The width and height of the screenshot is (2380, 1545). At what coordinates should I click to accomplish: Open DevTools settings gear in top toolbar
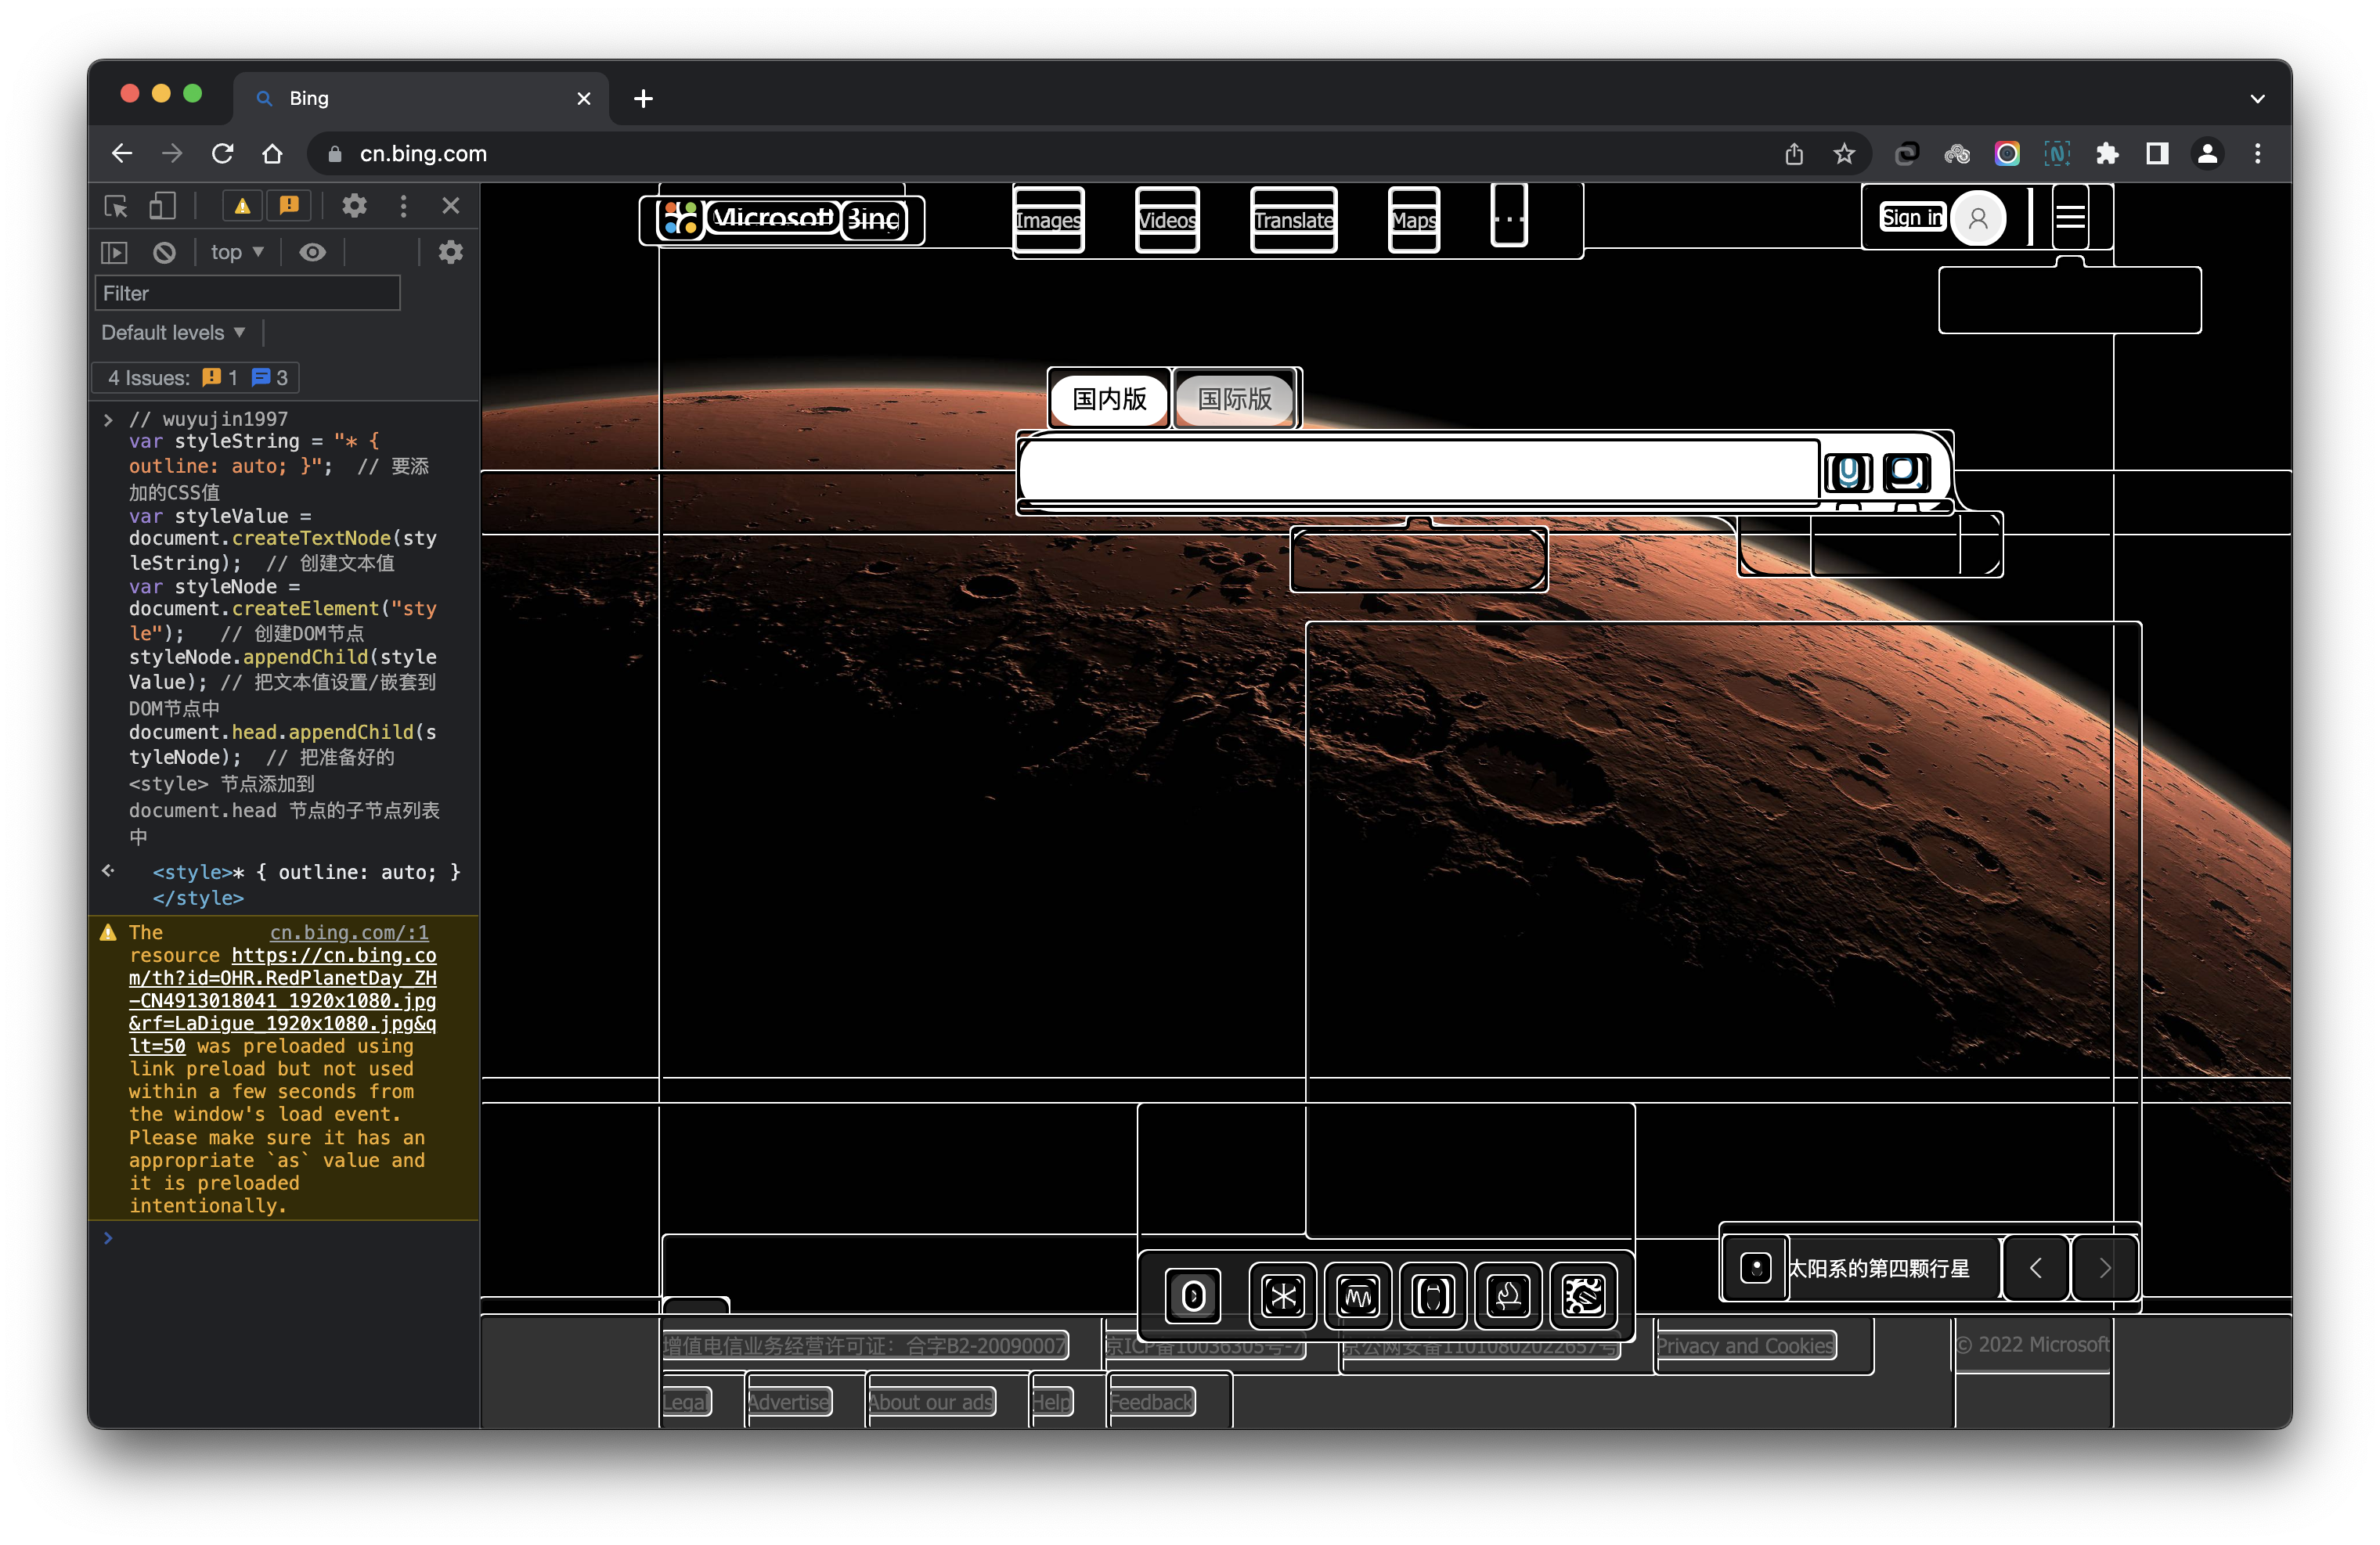pos(354,206)
